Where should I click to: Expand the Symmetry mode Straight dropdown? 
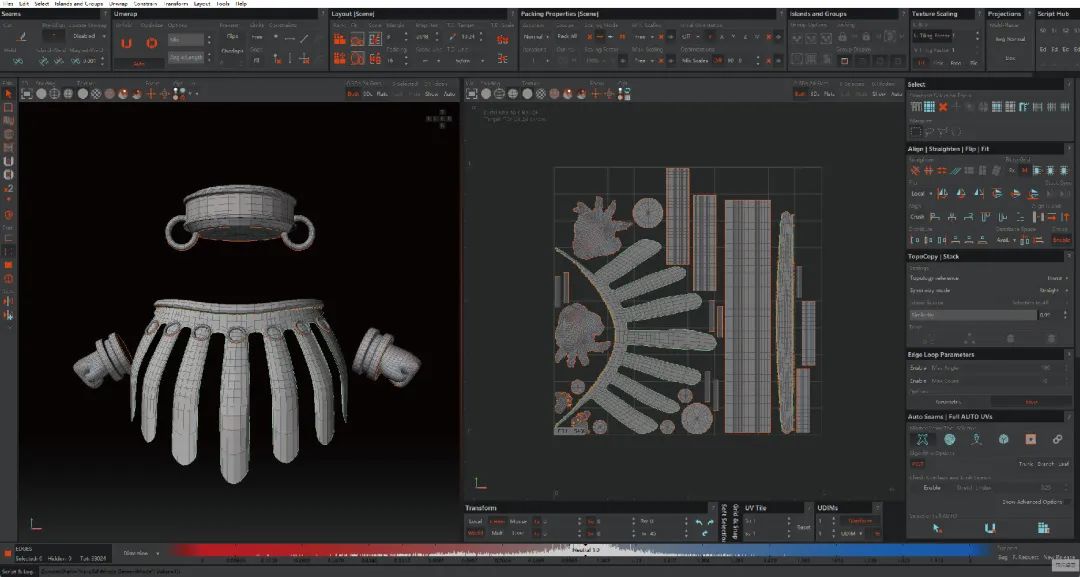(1051, 290)
